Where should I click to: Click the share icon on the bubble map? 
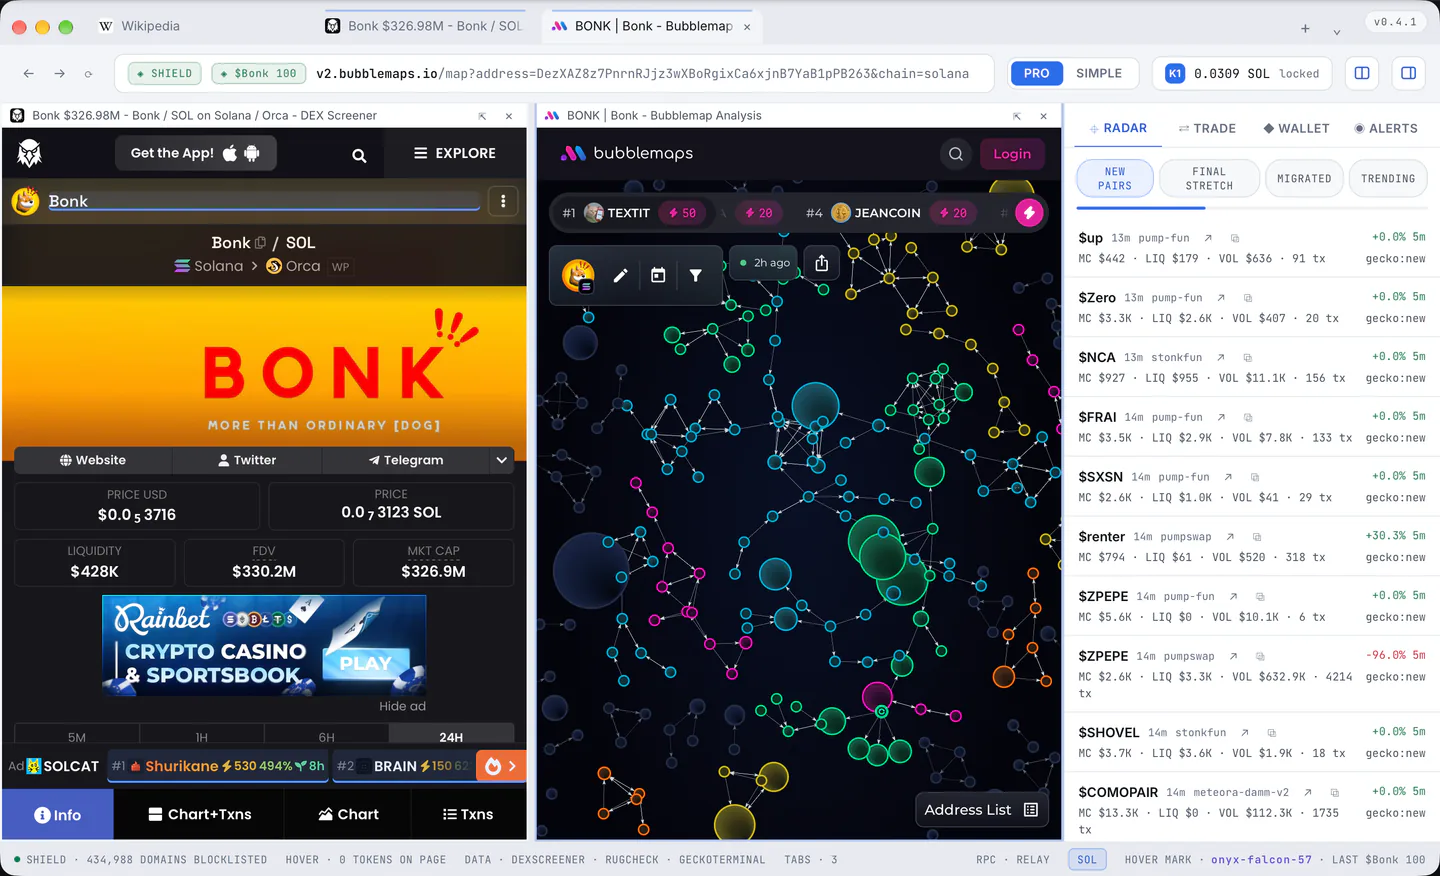(822, 263)
